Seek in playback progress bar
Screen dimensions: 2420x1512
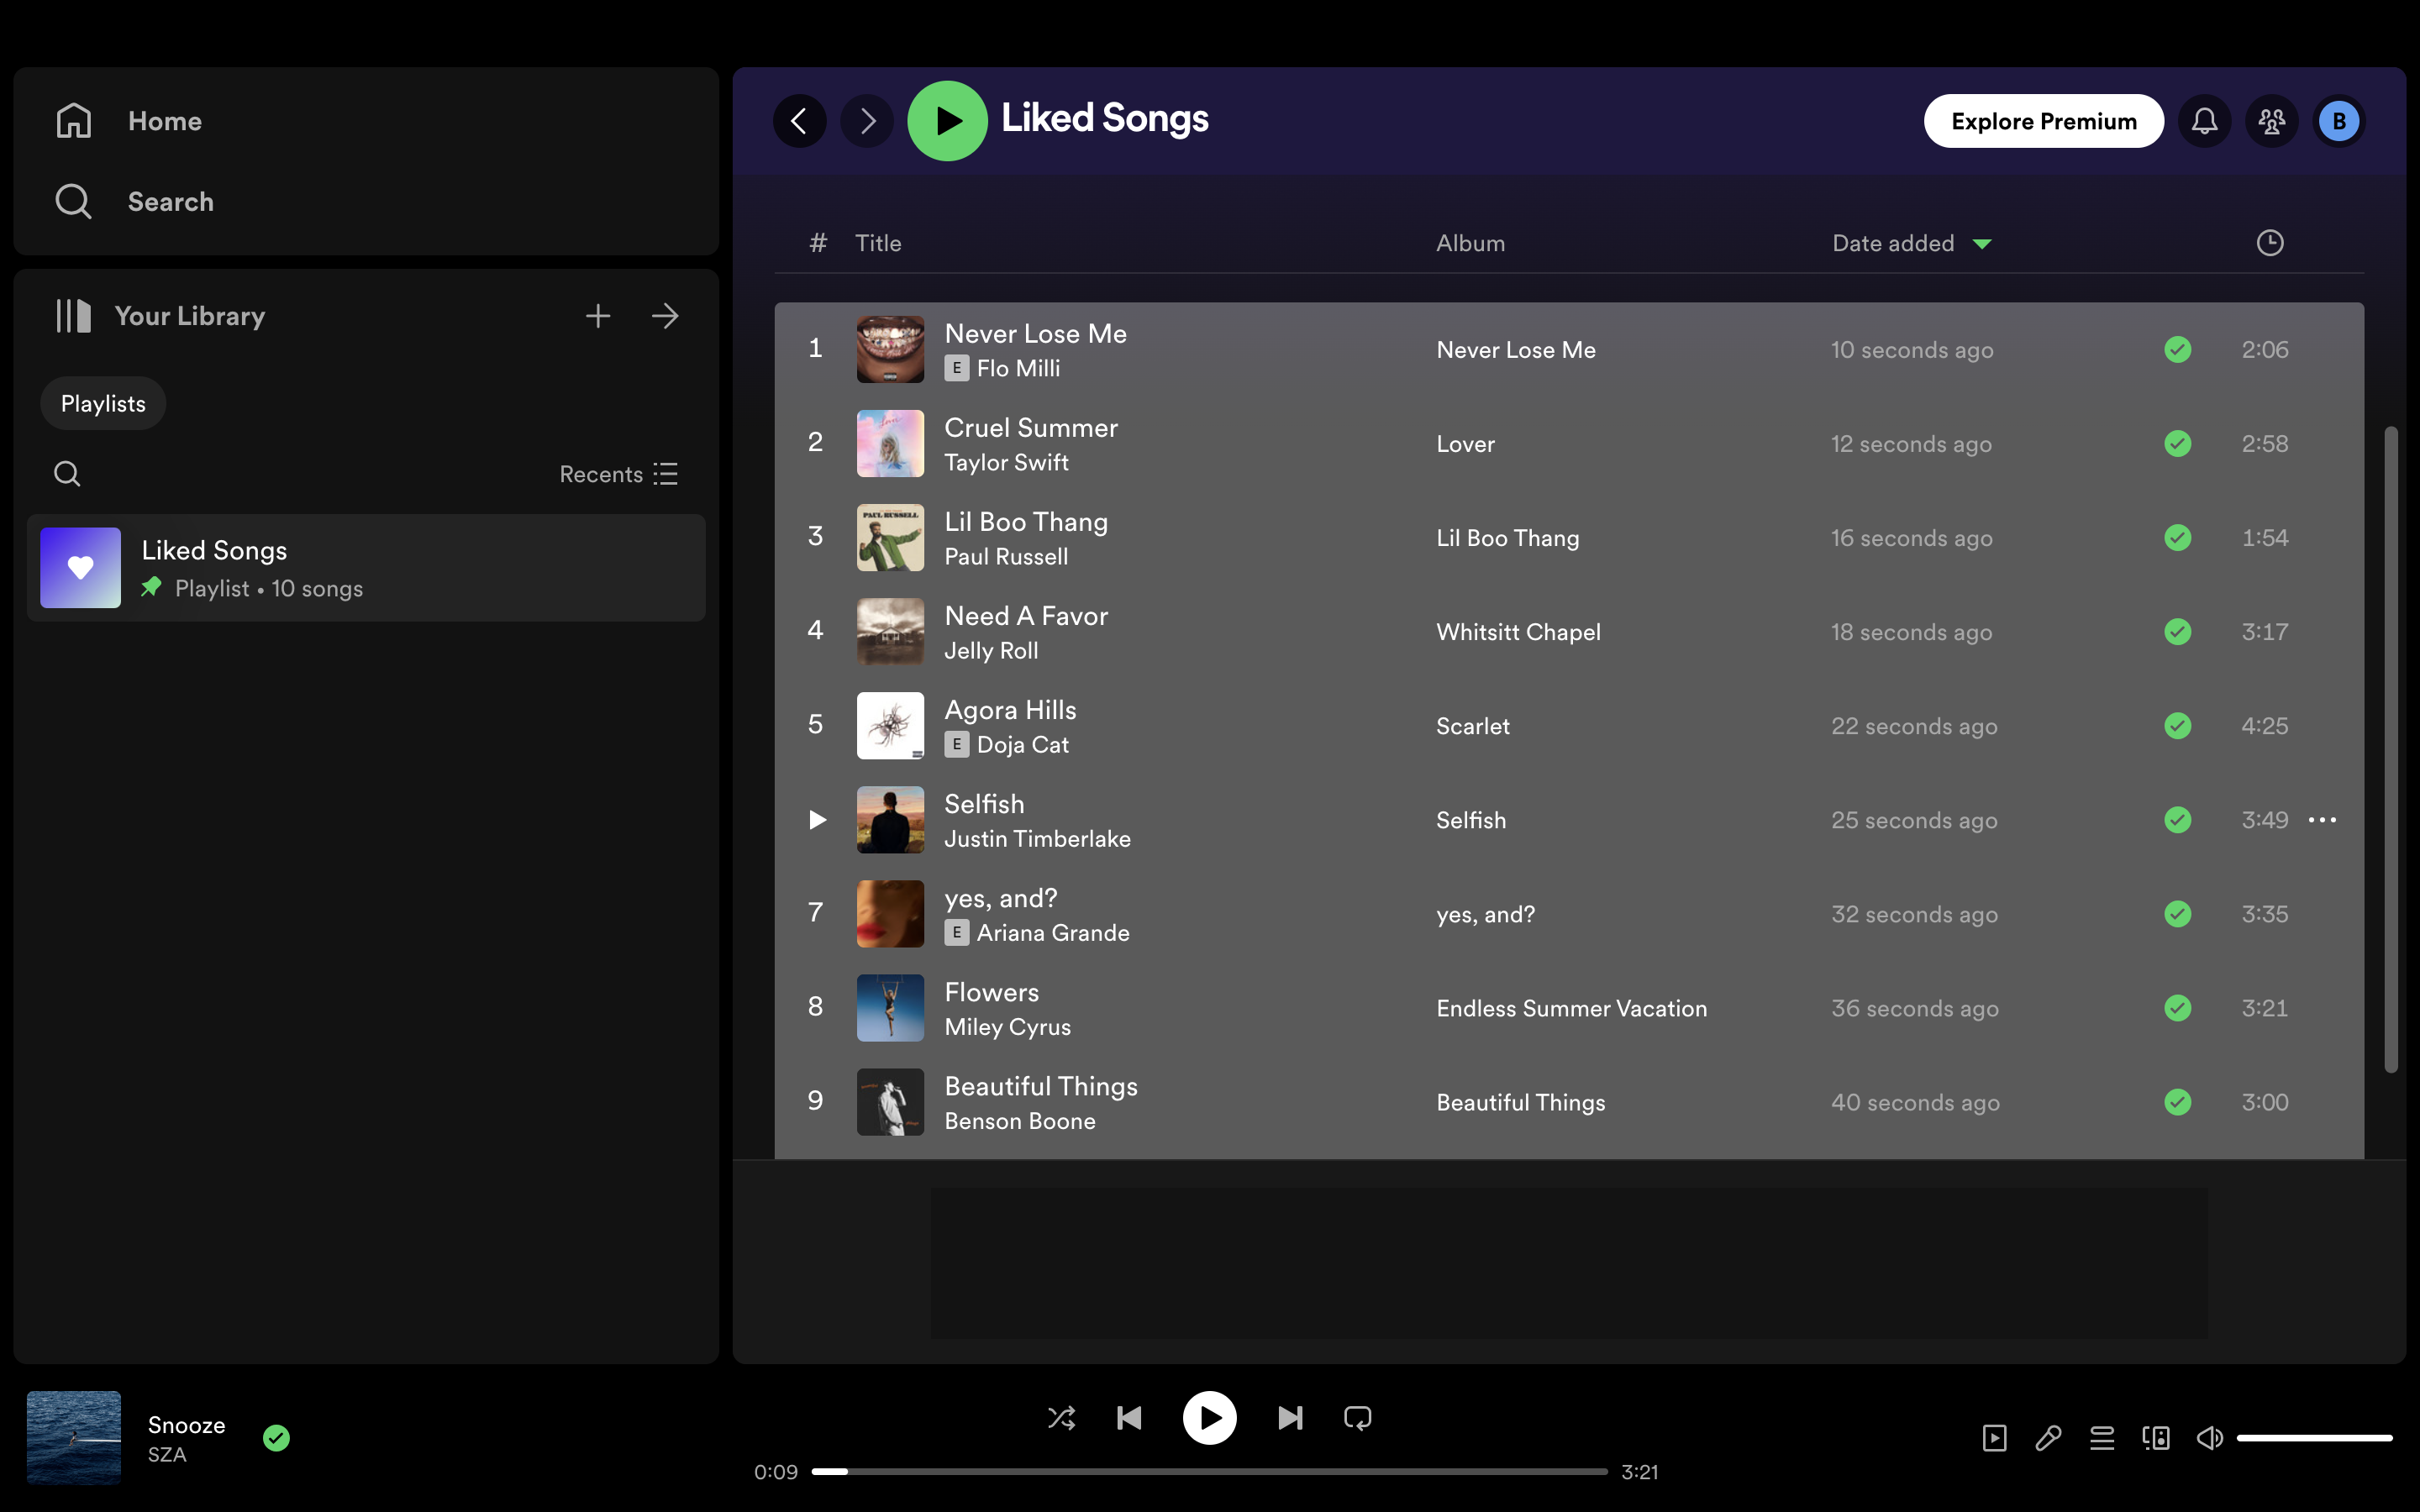1209,1471
